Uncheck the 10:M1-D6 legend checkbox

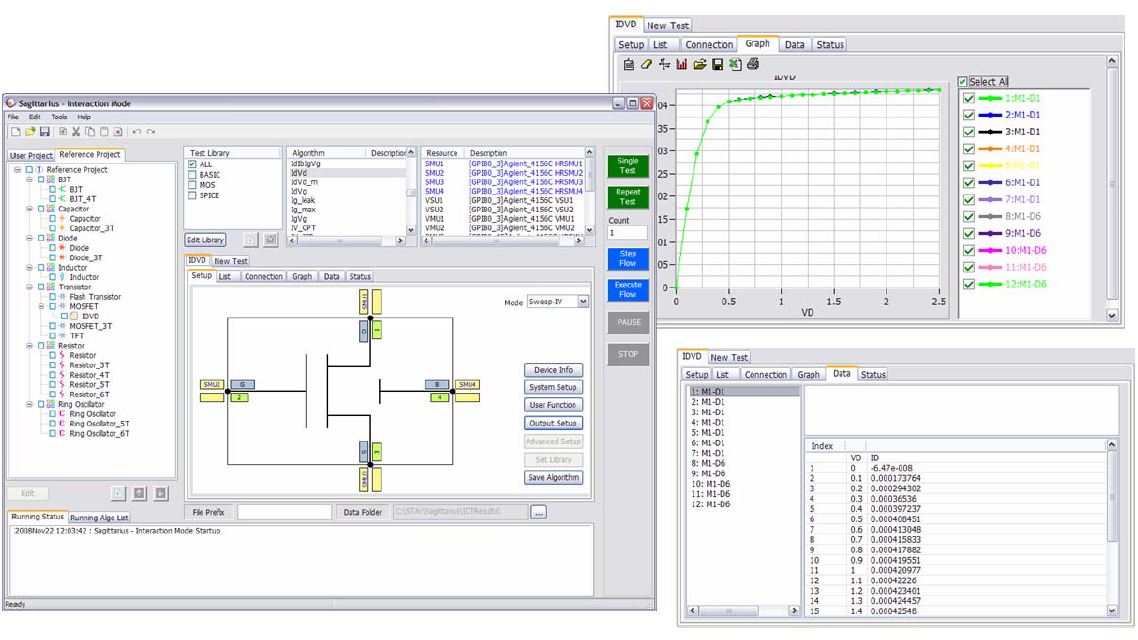tap(969, 250)
